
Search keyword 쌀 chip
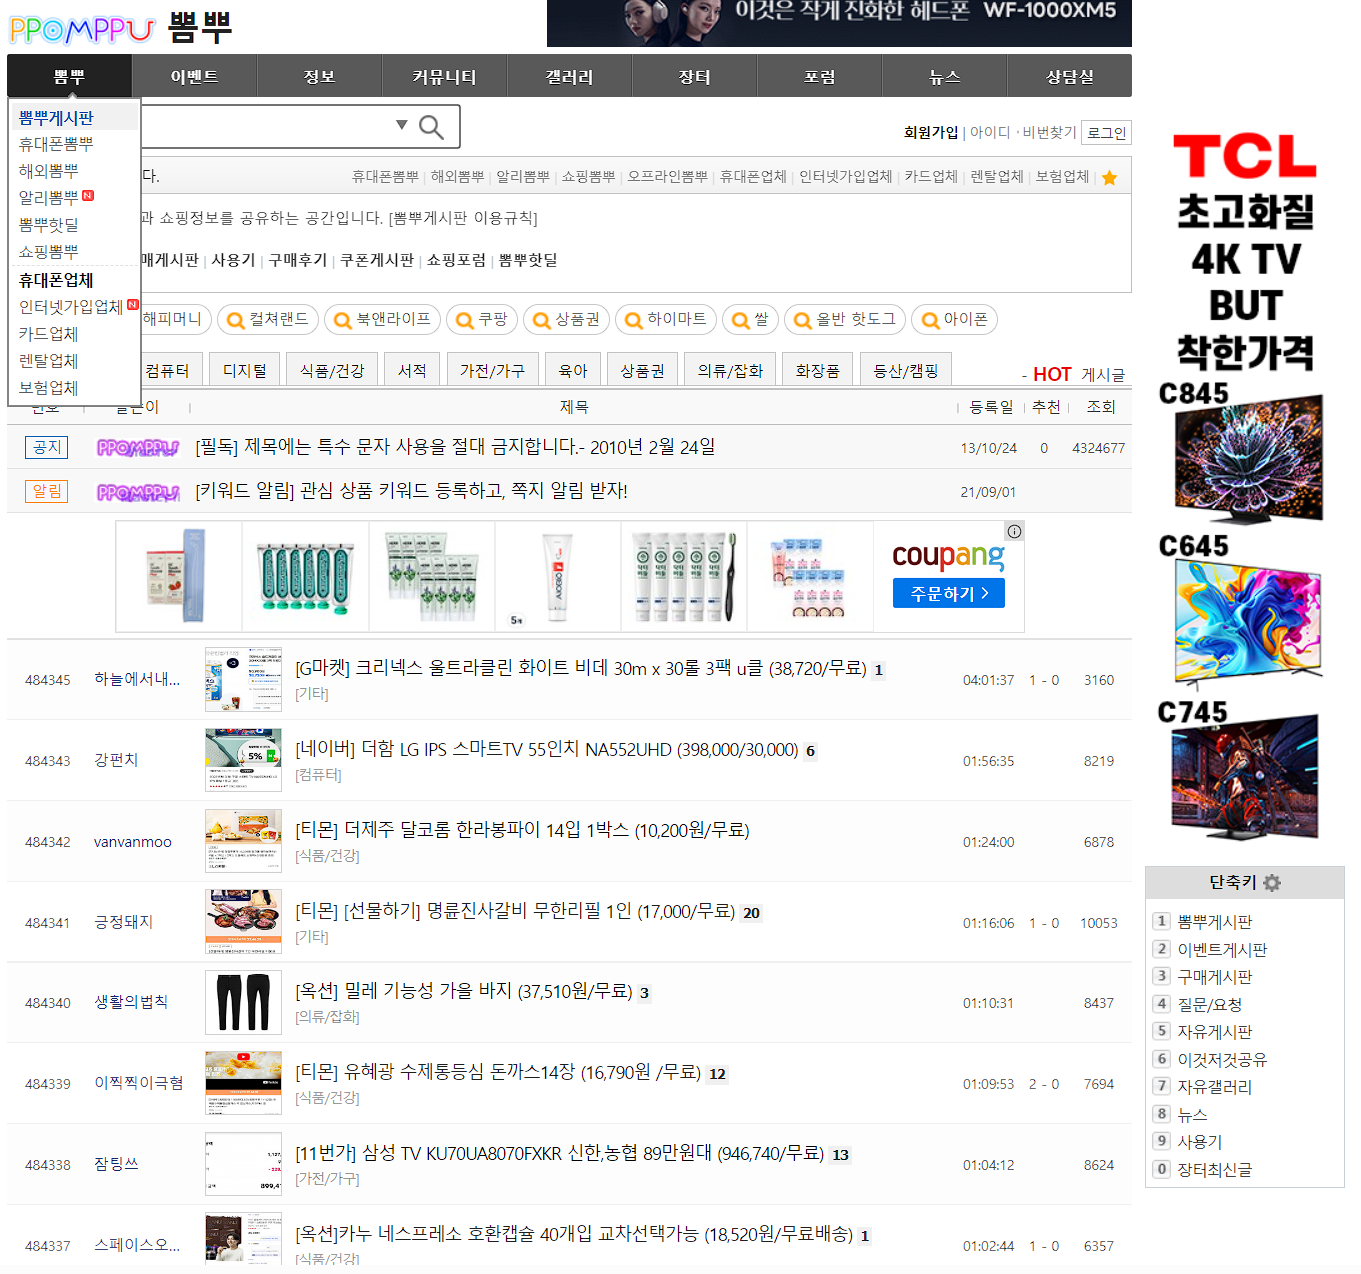click(750, 320)
